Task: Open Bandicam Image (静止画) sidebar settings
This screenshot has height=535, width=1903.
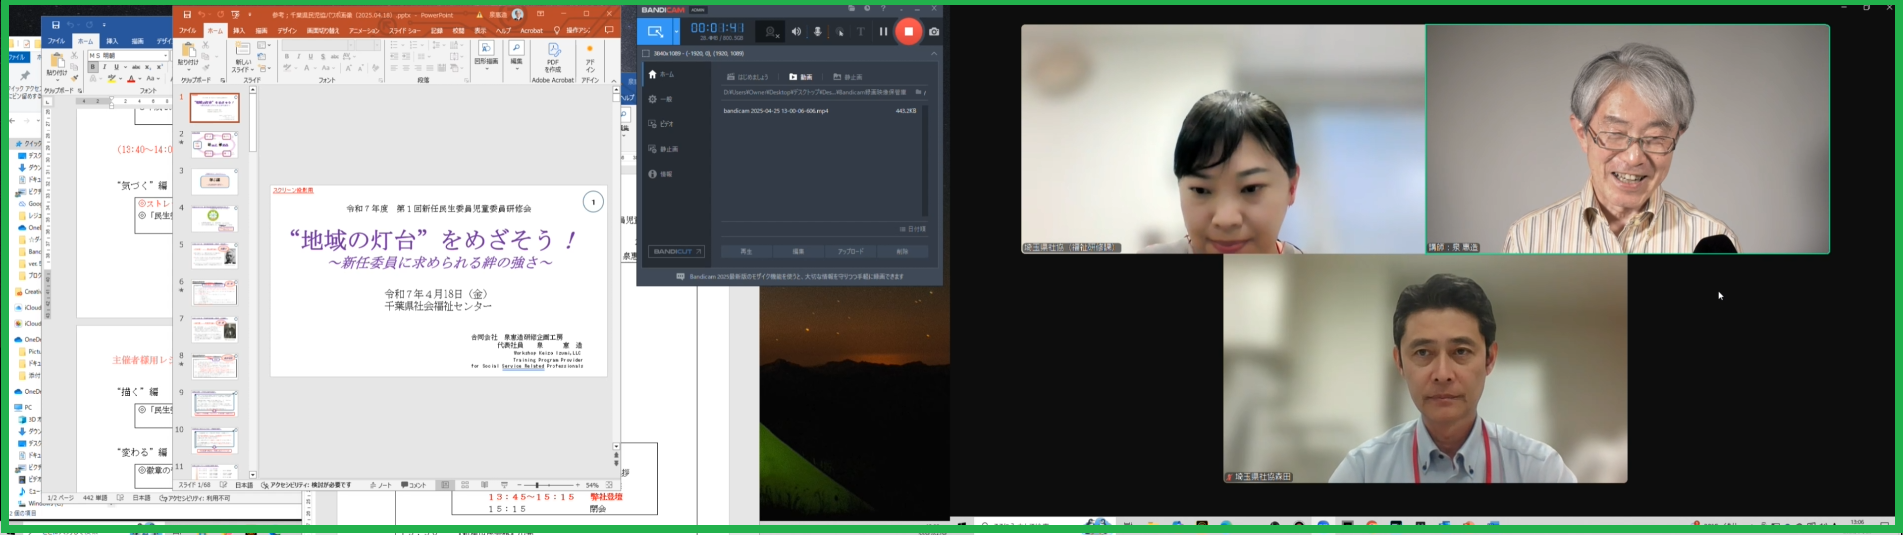Action: coord(662,149)
